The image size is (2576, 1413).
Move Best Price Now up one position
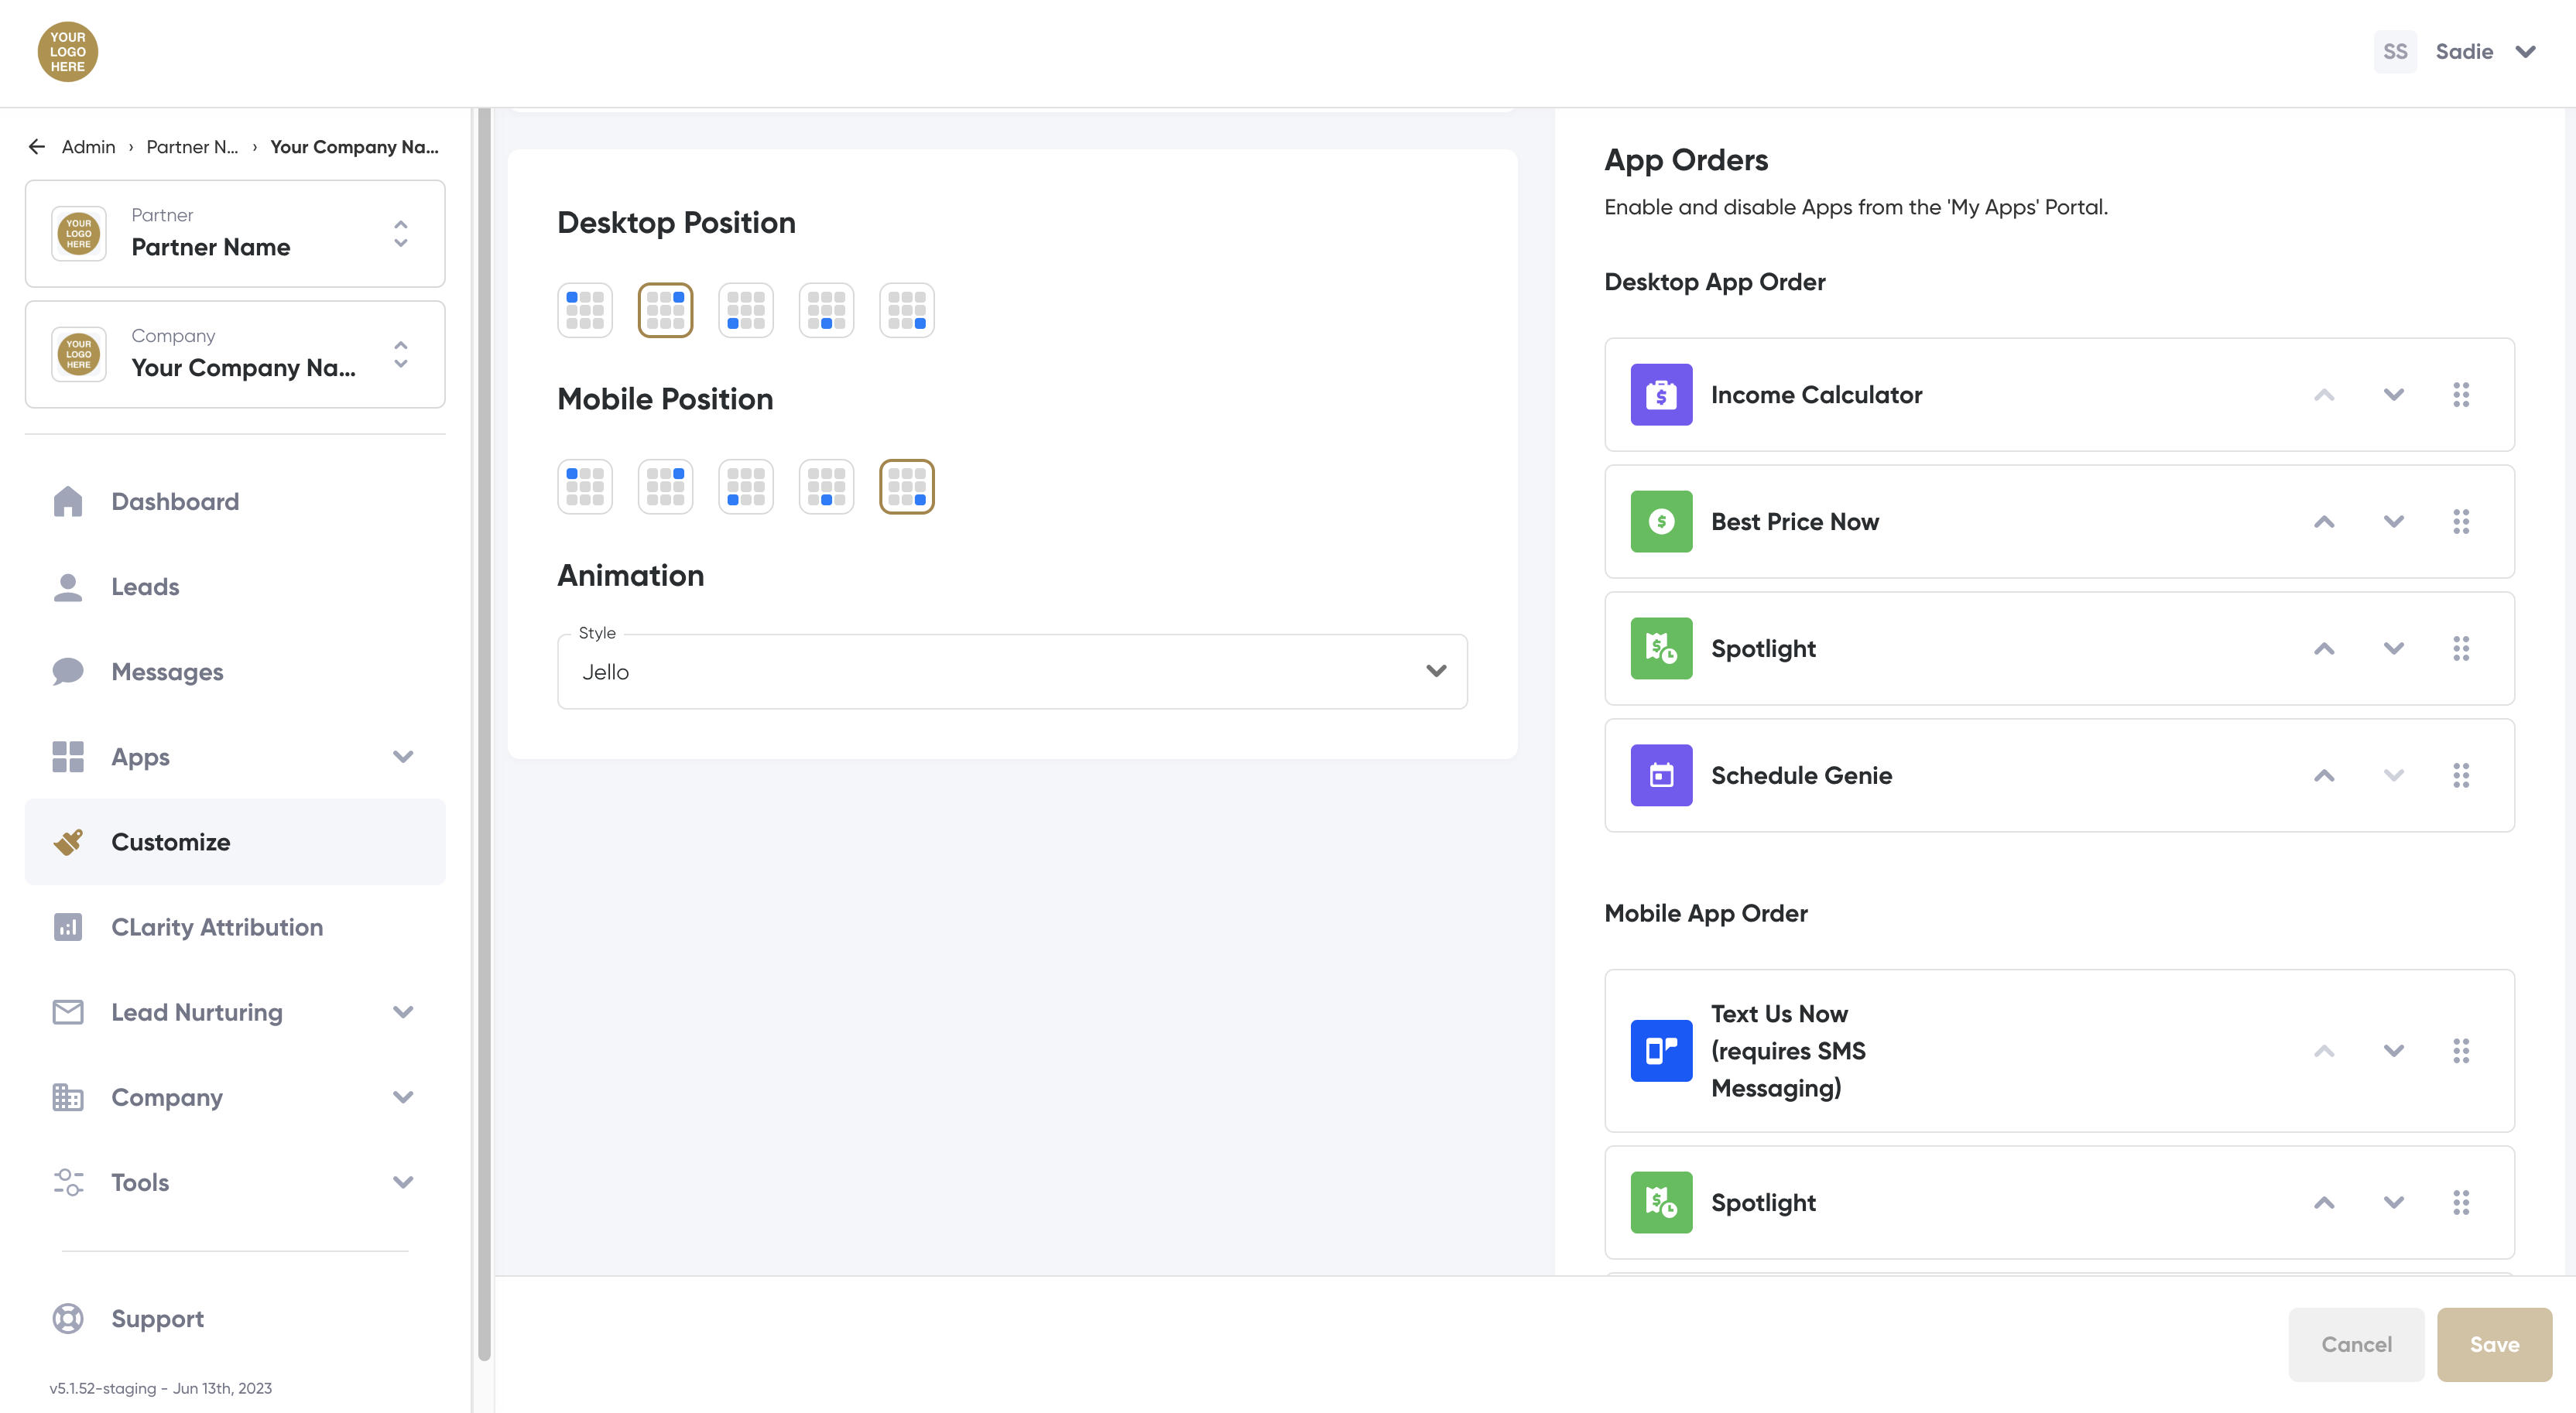tap(2324, 522)
